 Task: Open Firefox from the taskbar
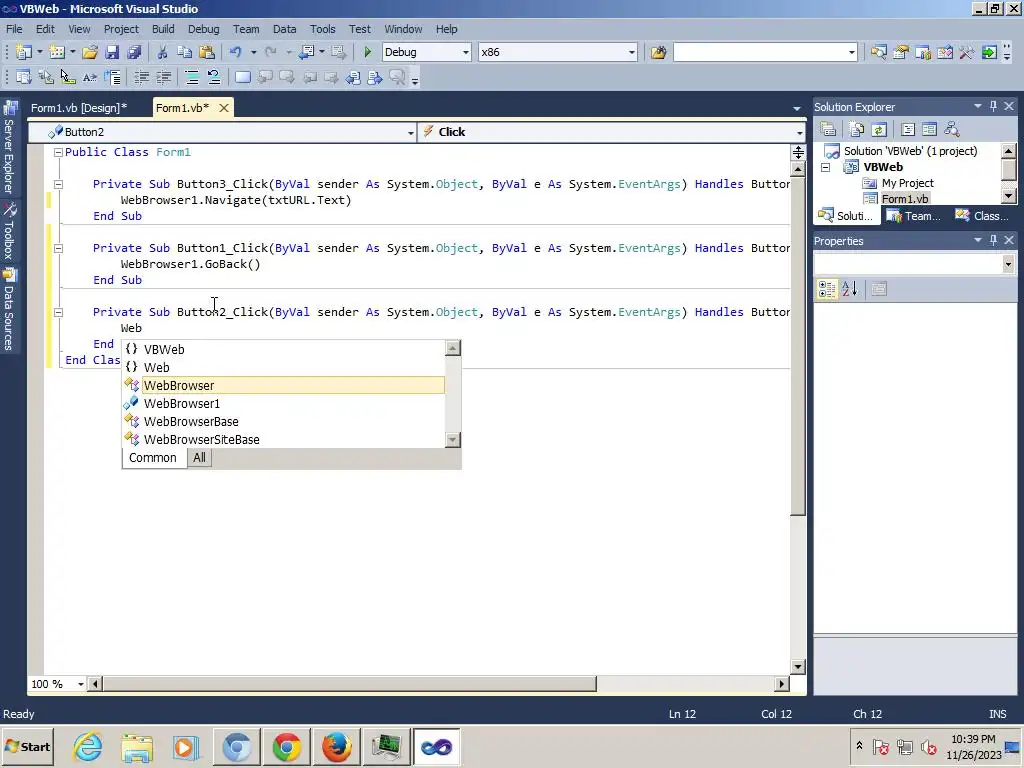click(x=336, y=747)
